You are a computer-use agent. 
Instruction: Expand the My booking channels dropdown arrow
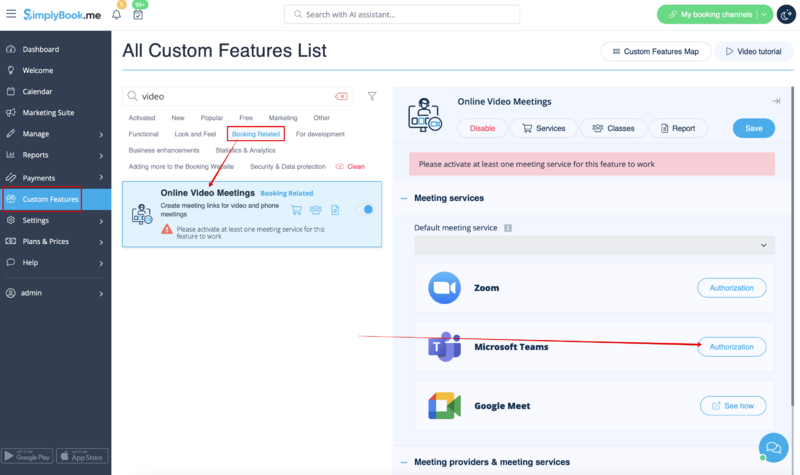764,14
